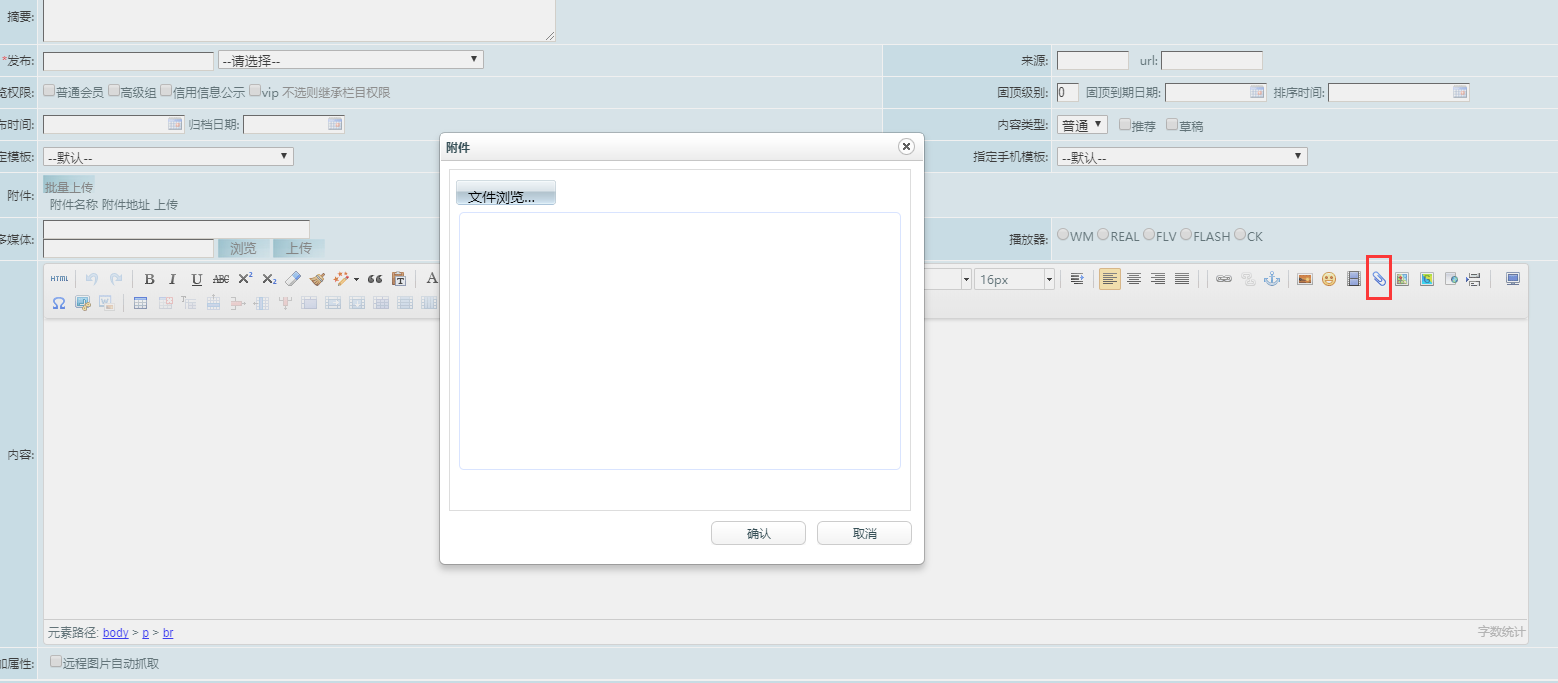Align text right

(1158, 279)
